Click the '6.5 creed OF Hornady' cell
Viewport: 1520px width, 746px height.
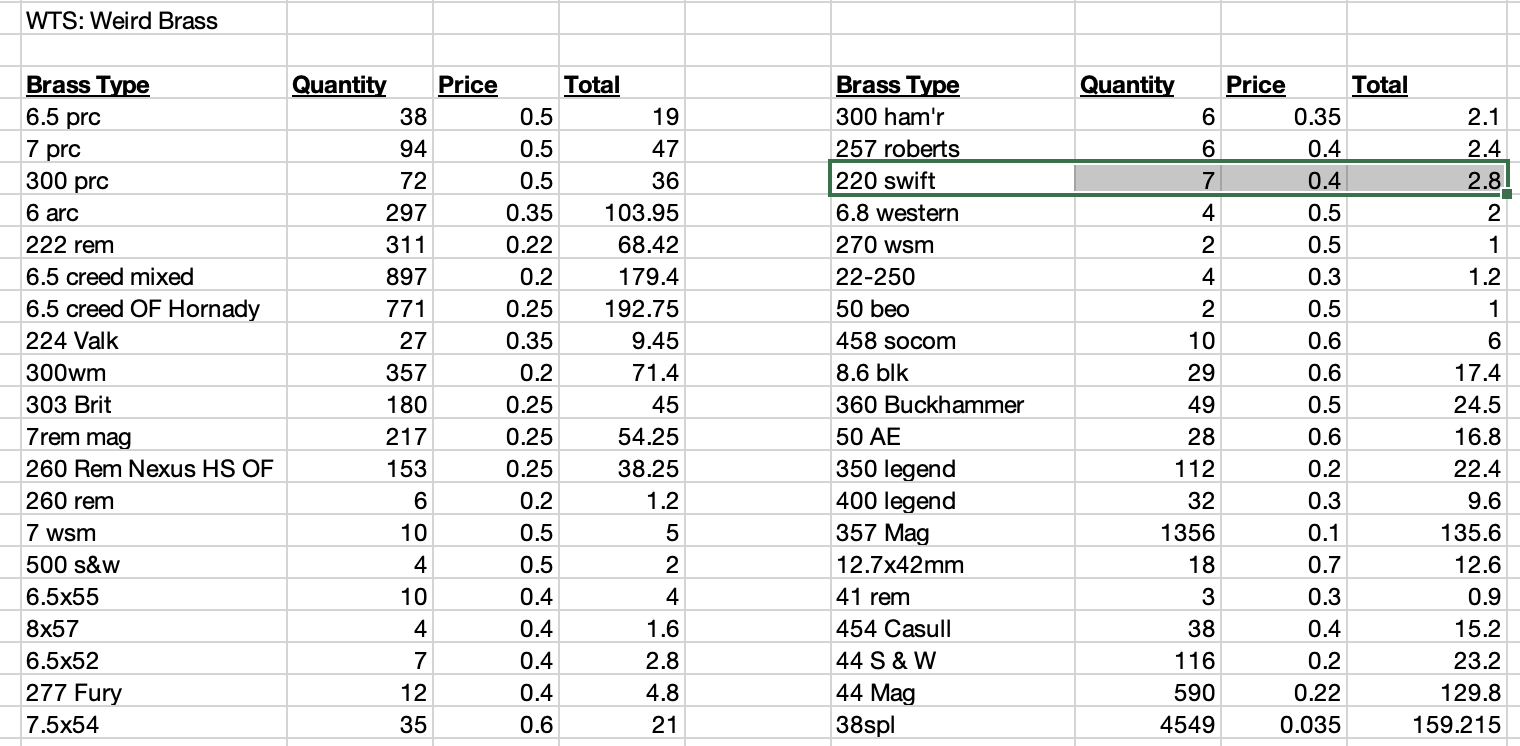click(x=143, y=309)
